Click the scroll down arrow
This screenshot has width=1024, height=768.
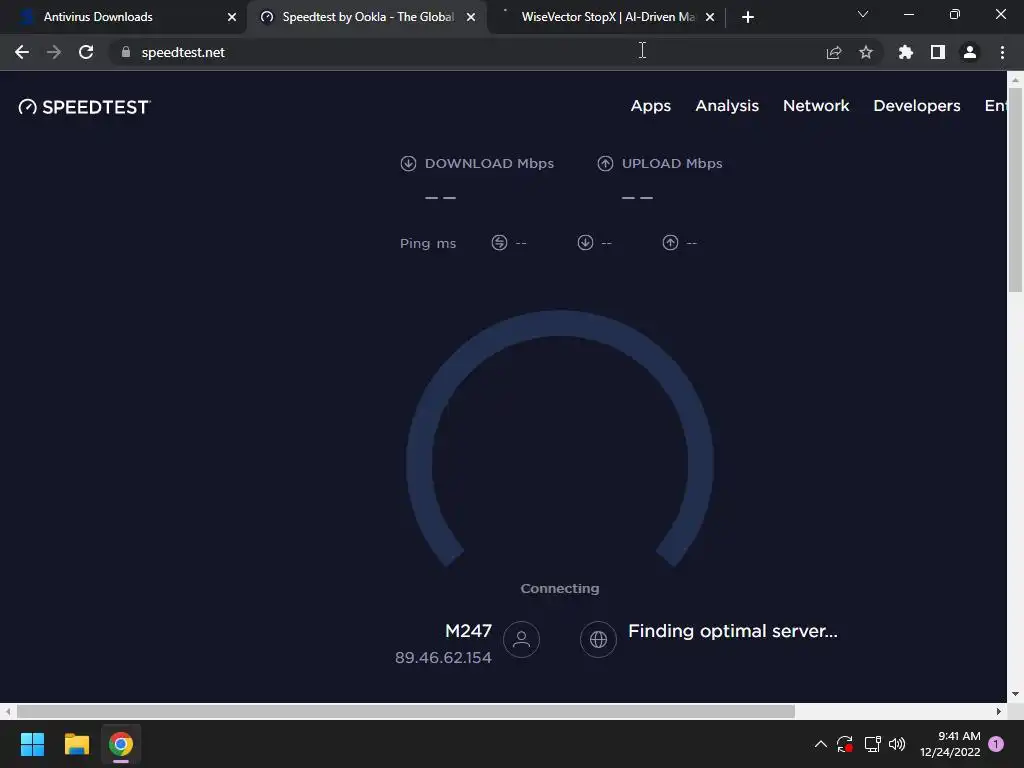[1015, 694]
